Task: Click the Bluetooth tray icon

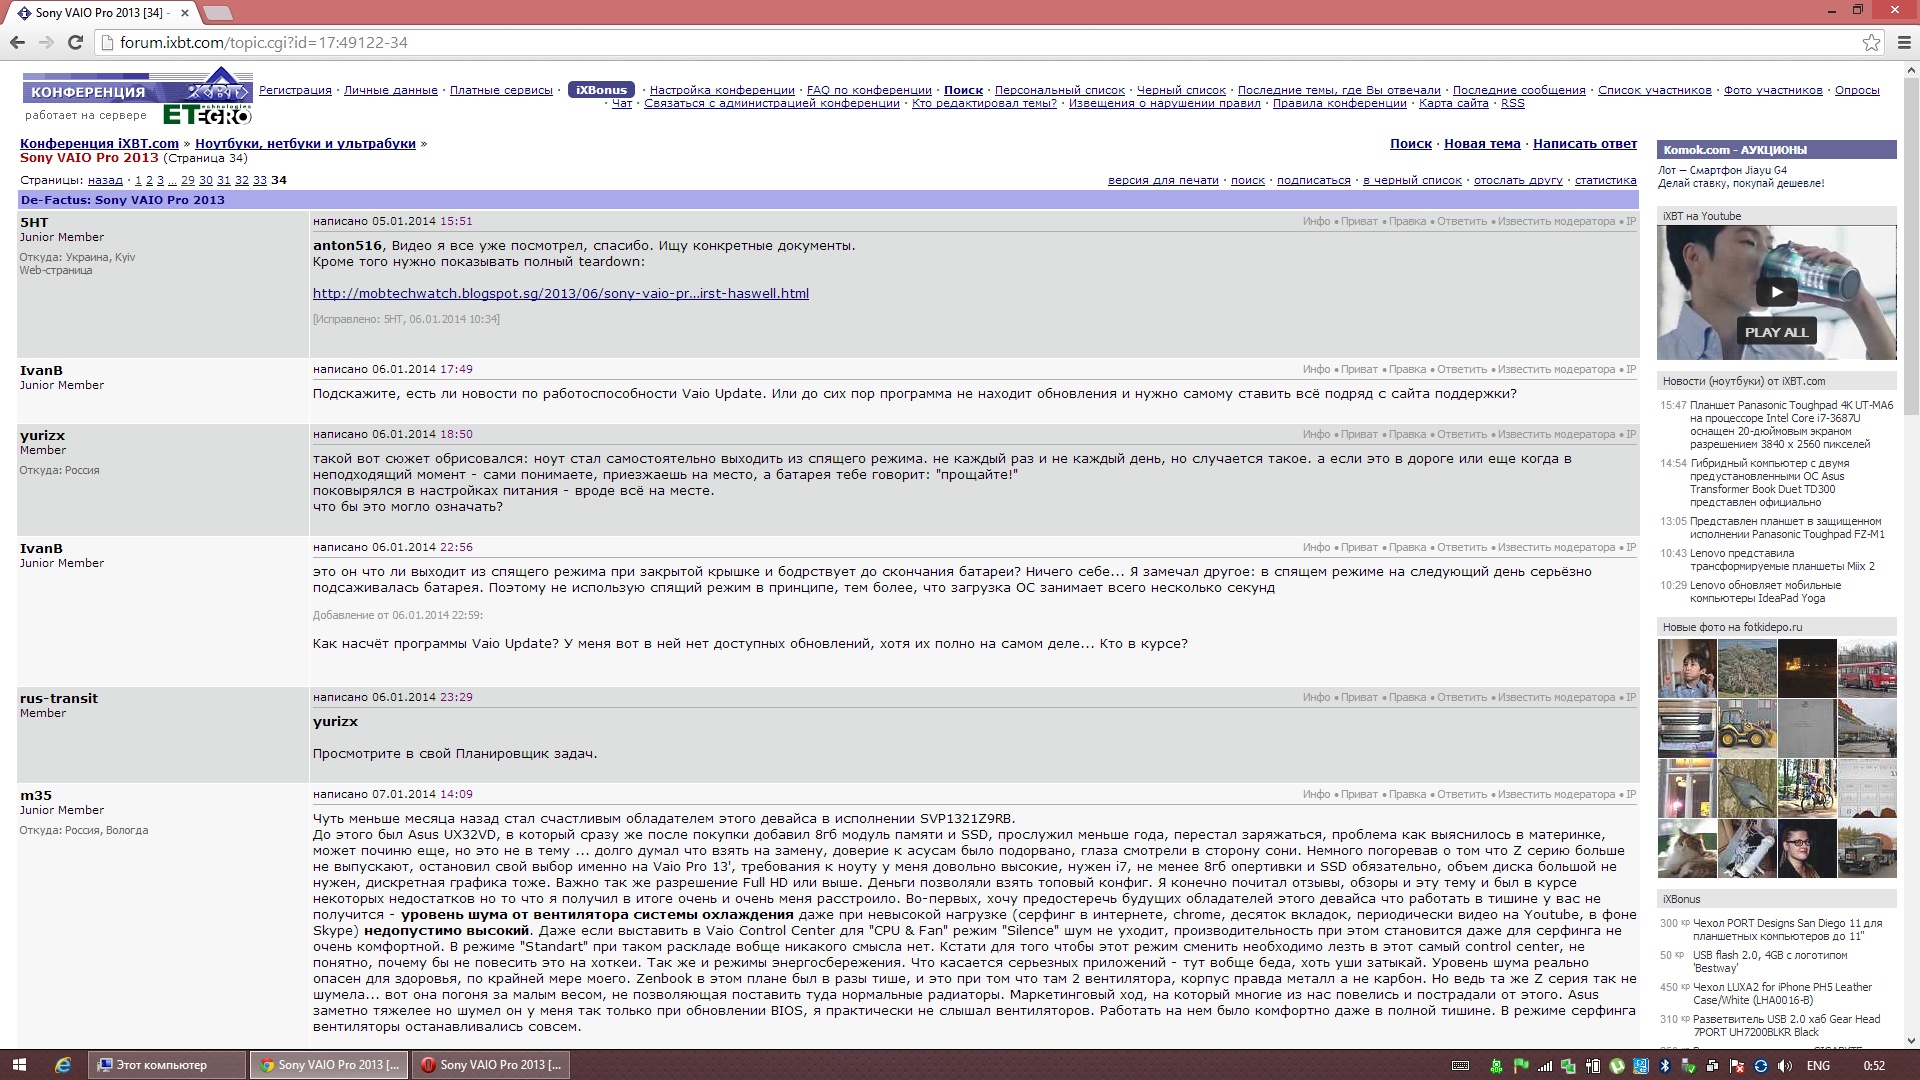Action: pos(1665,1066)
